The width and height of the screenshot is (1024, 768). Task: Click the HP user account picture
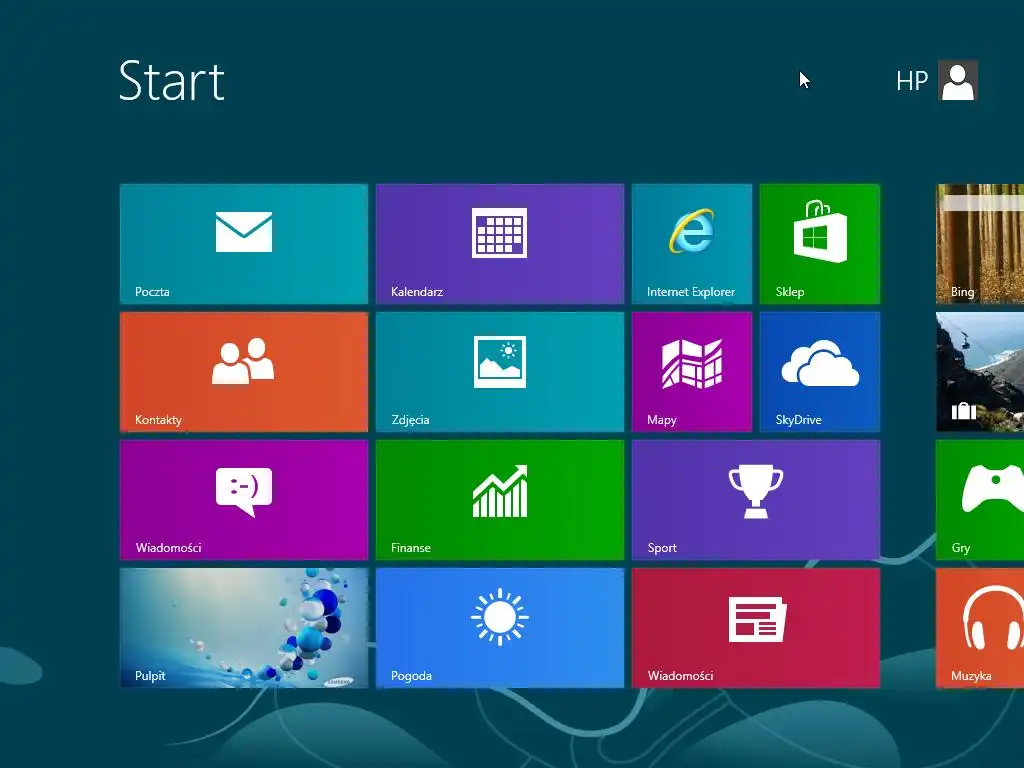[x=957, y=80]
